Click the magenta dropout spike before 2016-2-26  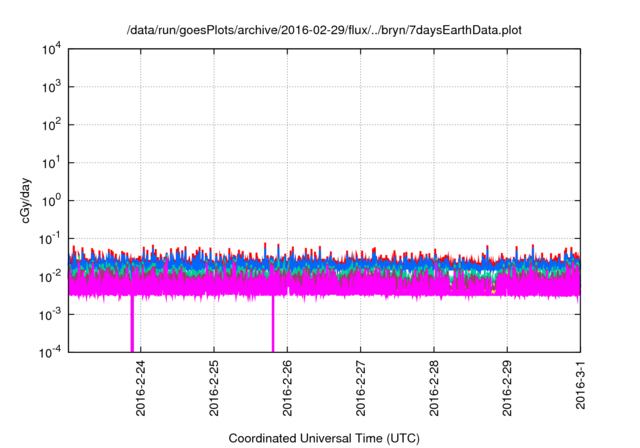273,324
